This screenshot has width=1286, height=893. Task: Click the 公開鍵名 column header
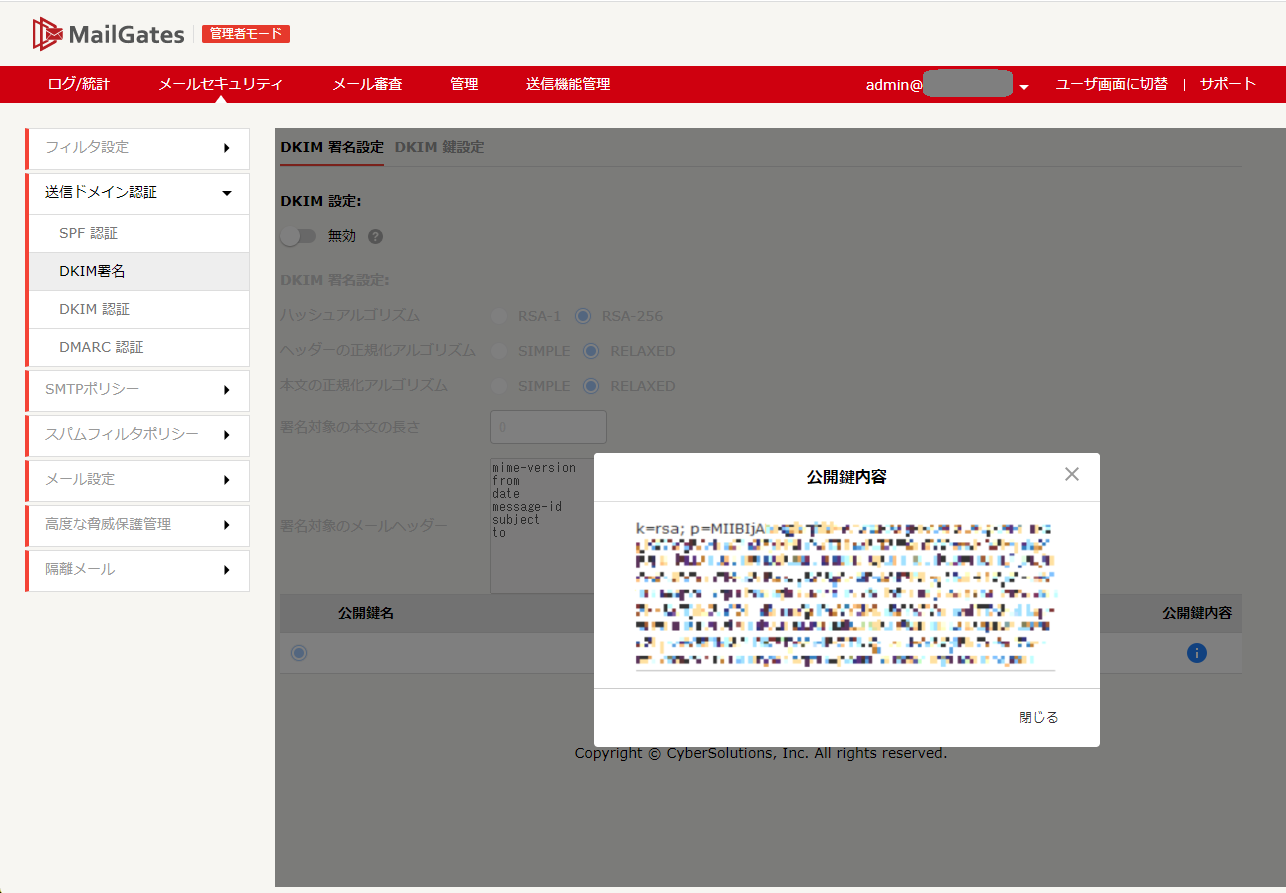(366, 613)
